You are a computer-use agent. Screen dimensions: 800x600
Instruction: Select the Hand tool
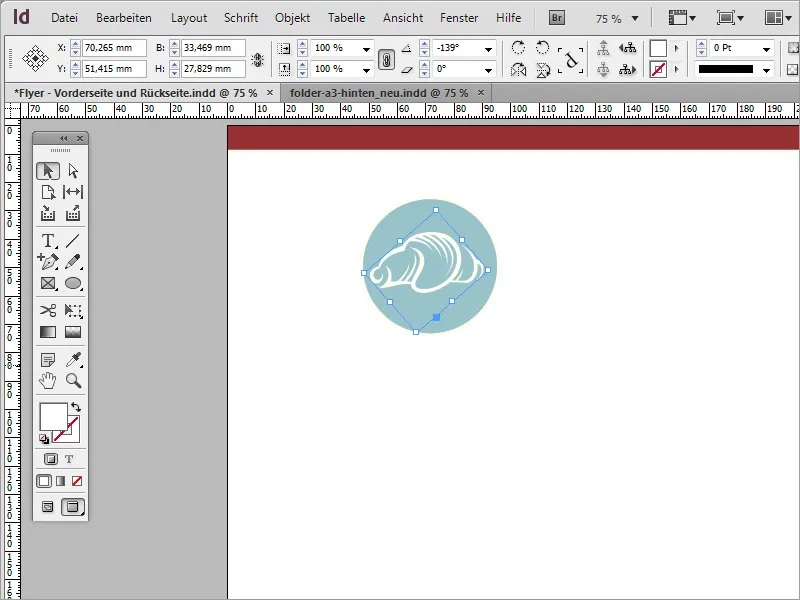[48, 381]
